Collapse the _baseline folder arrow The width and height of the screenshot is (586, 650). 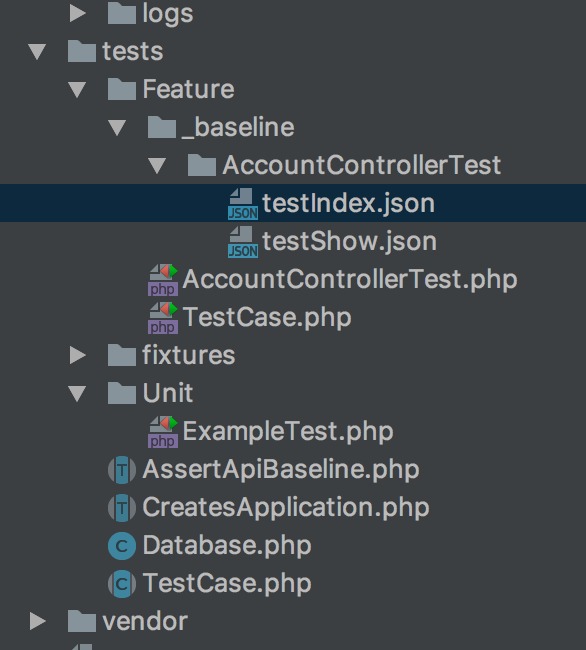coord(117,128)
